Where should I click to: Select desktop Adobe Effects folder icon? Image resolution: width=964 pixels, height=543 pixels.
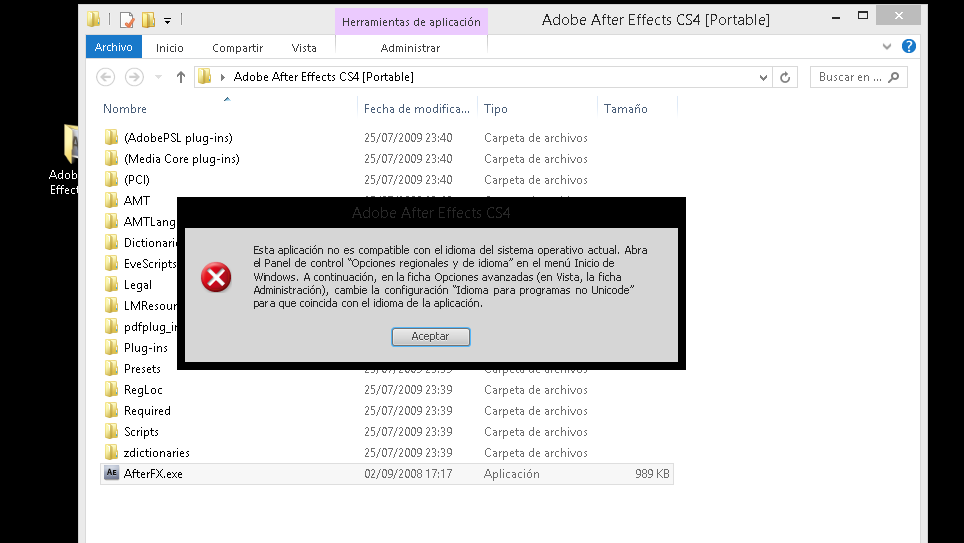[x=70, y=144]
